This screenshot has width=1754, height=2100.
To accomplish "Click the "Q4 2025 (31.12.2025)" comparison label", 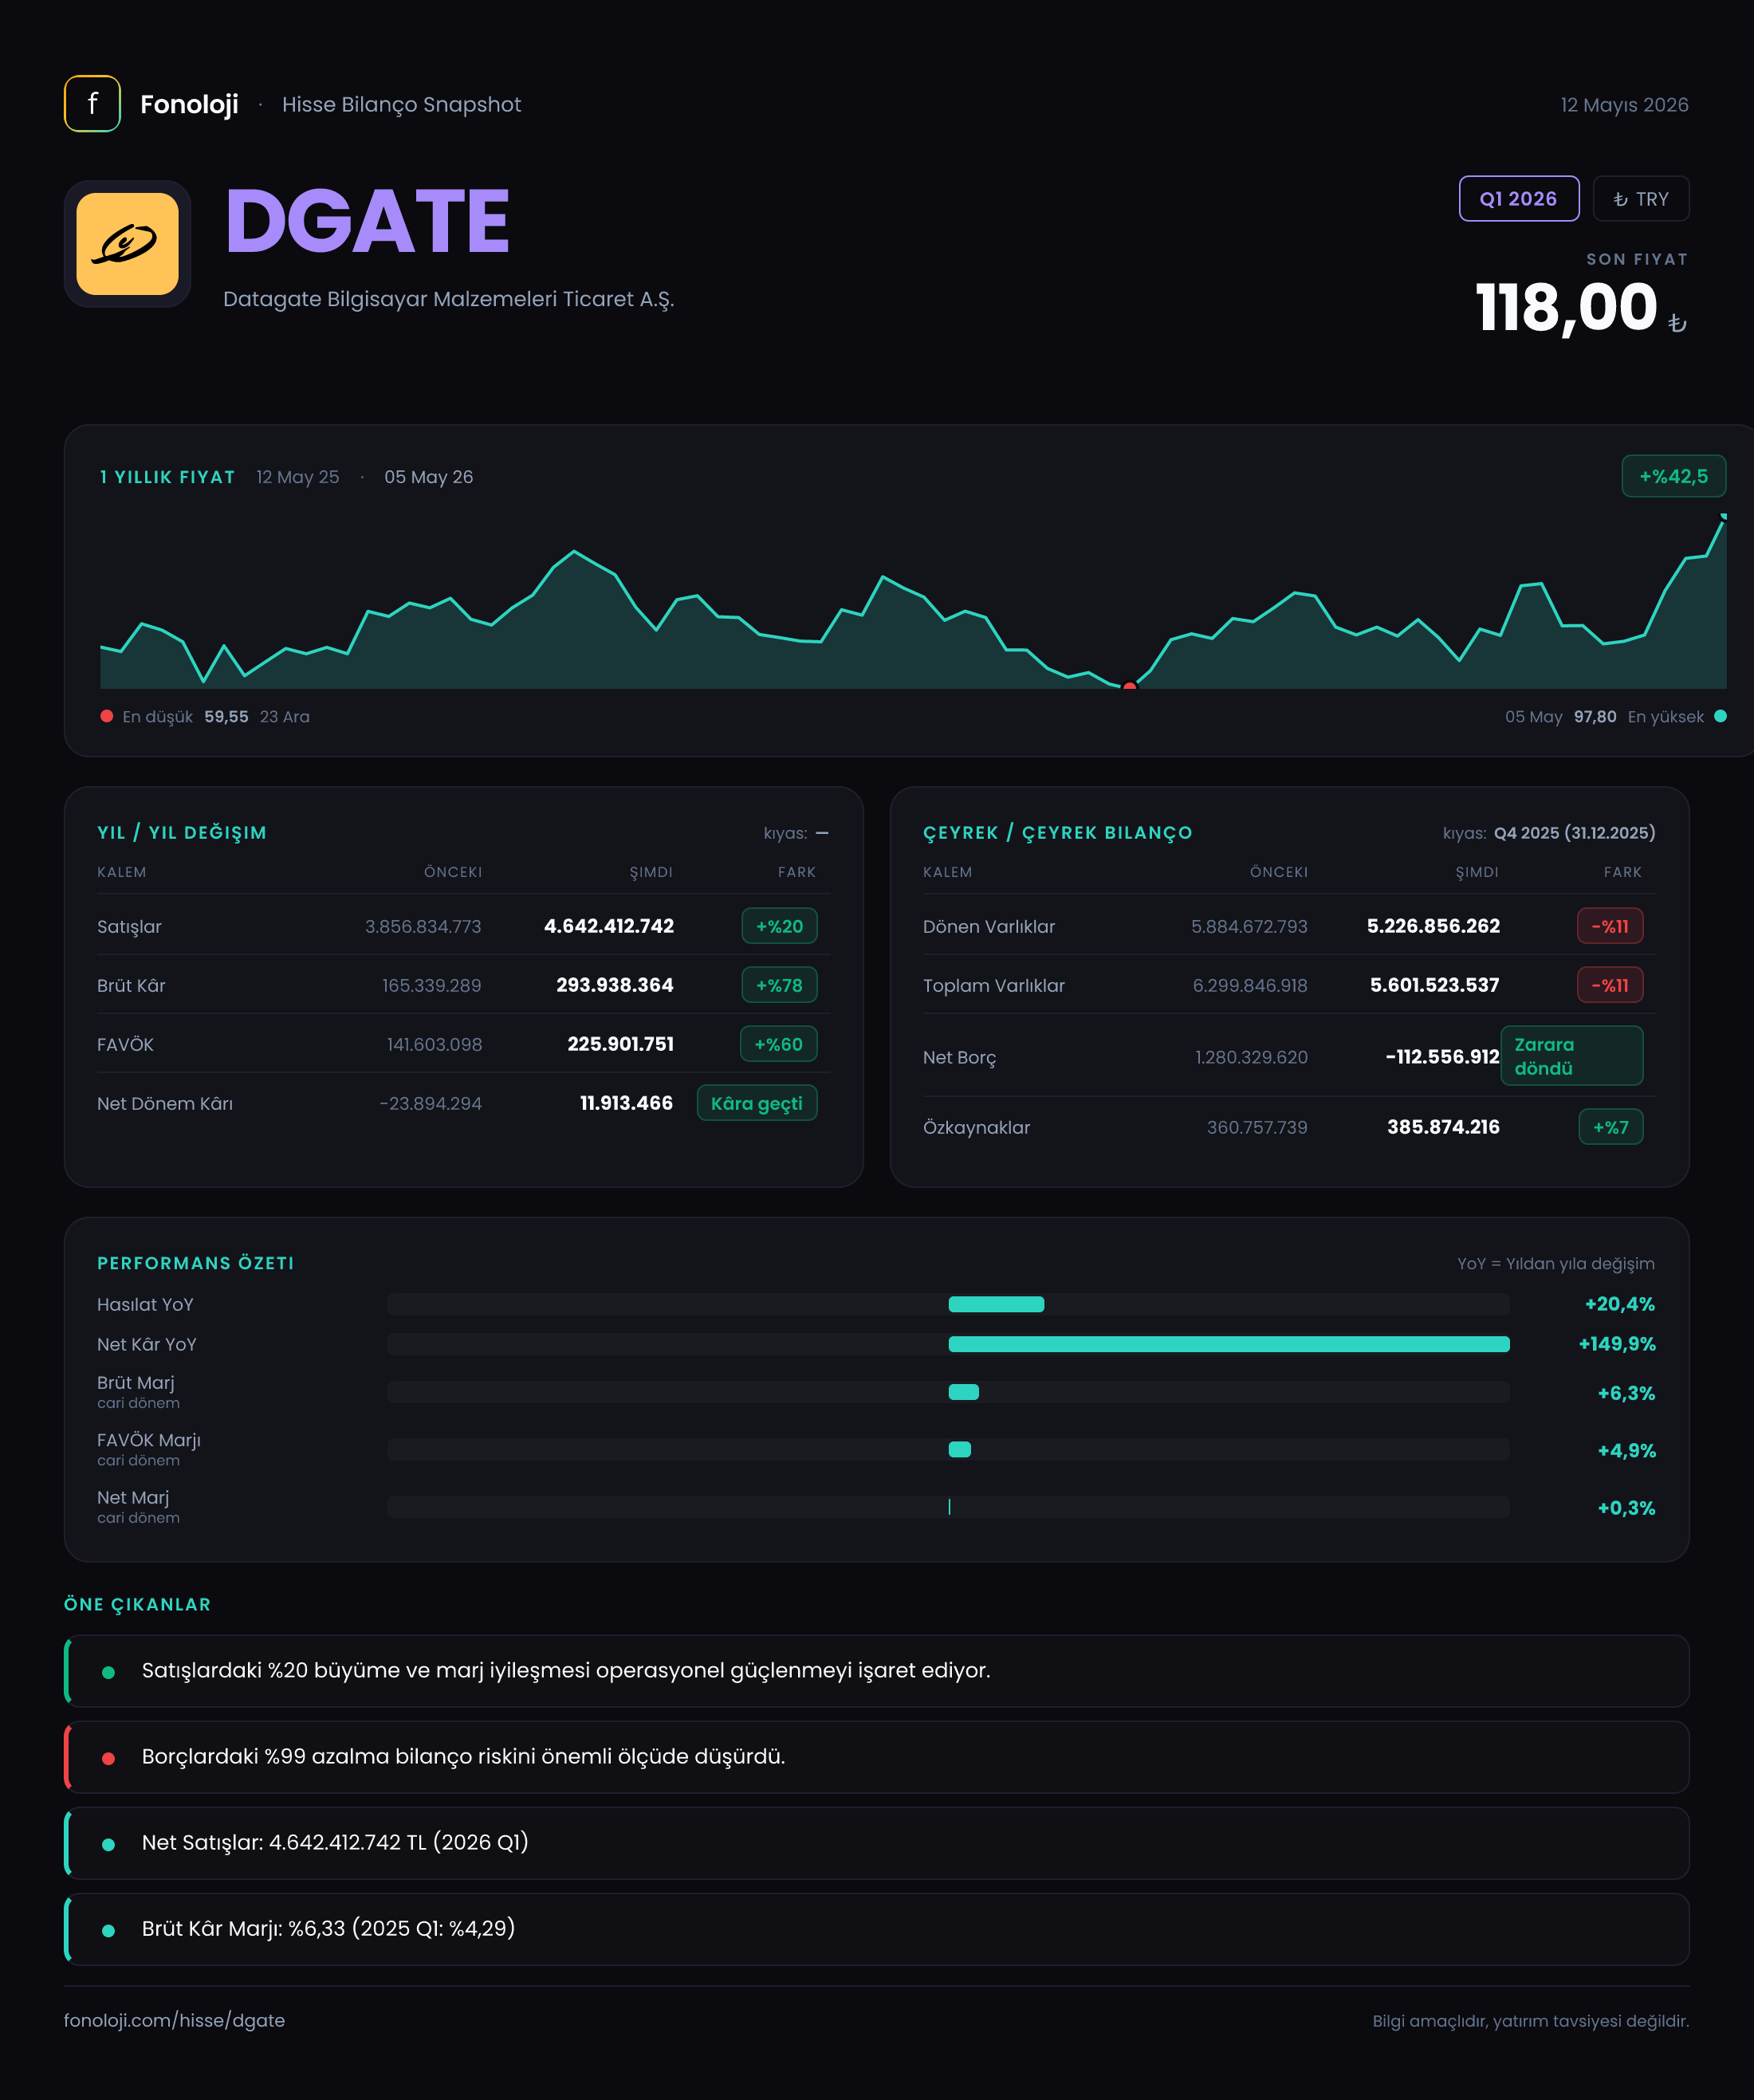I will (x=1574, y=833).
